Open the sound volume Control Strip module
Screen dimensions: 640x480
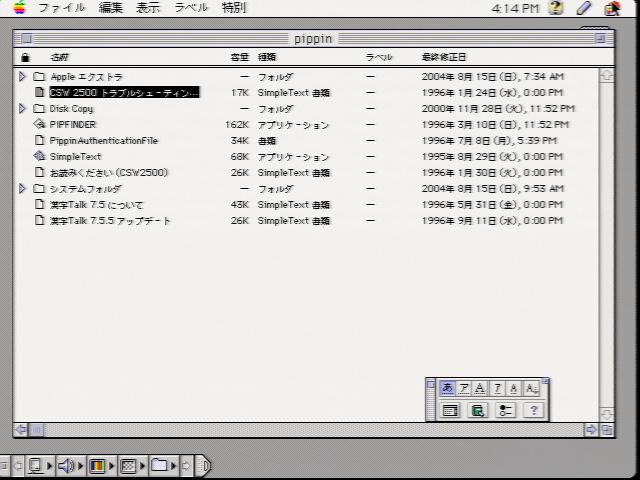[66, 465]
